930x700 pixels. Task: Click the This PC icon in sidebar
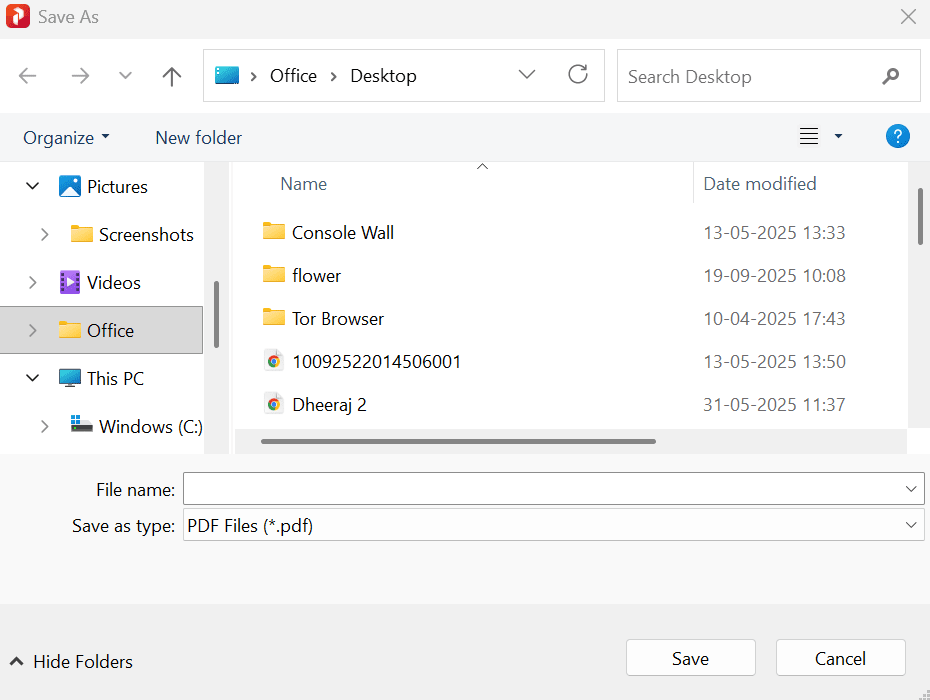click(x=70, y=378)
